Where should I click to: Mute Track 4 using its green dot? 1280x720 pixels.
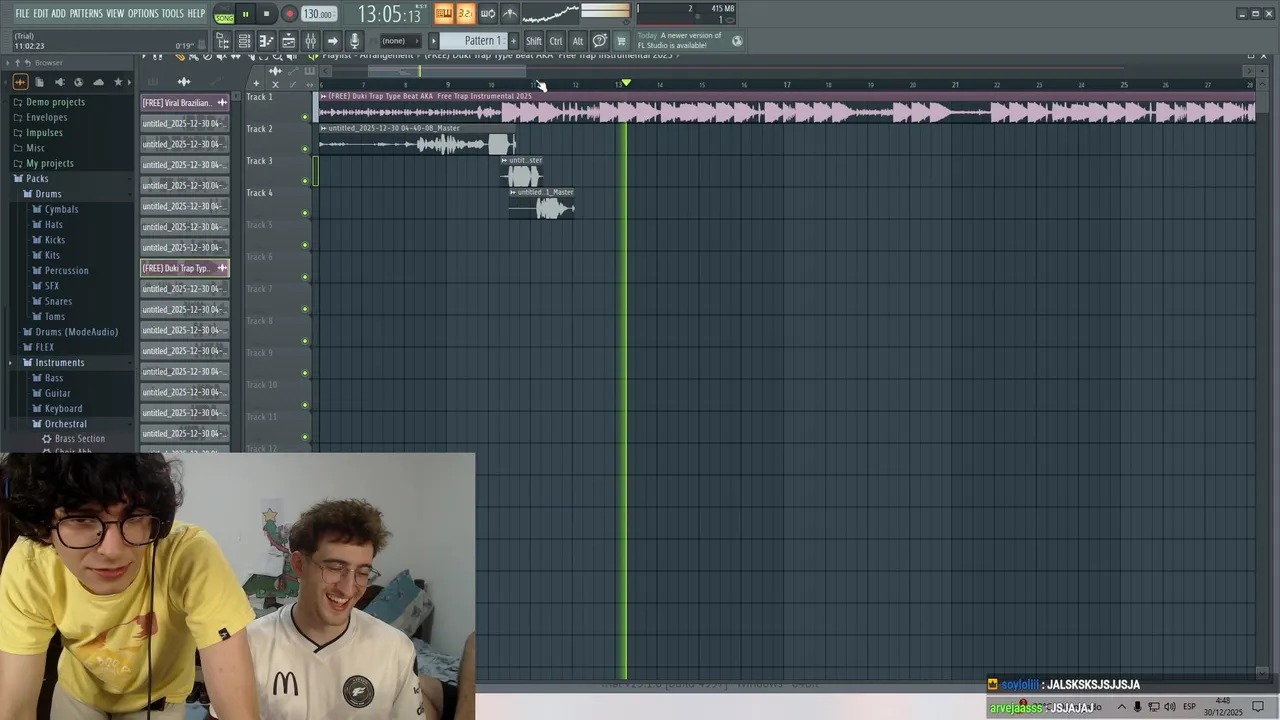coord(305,213)
